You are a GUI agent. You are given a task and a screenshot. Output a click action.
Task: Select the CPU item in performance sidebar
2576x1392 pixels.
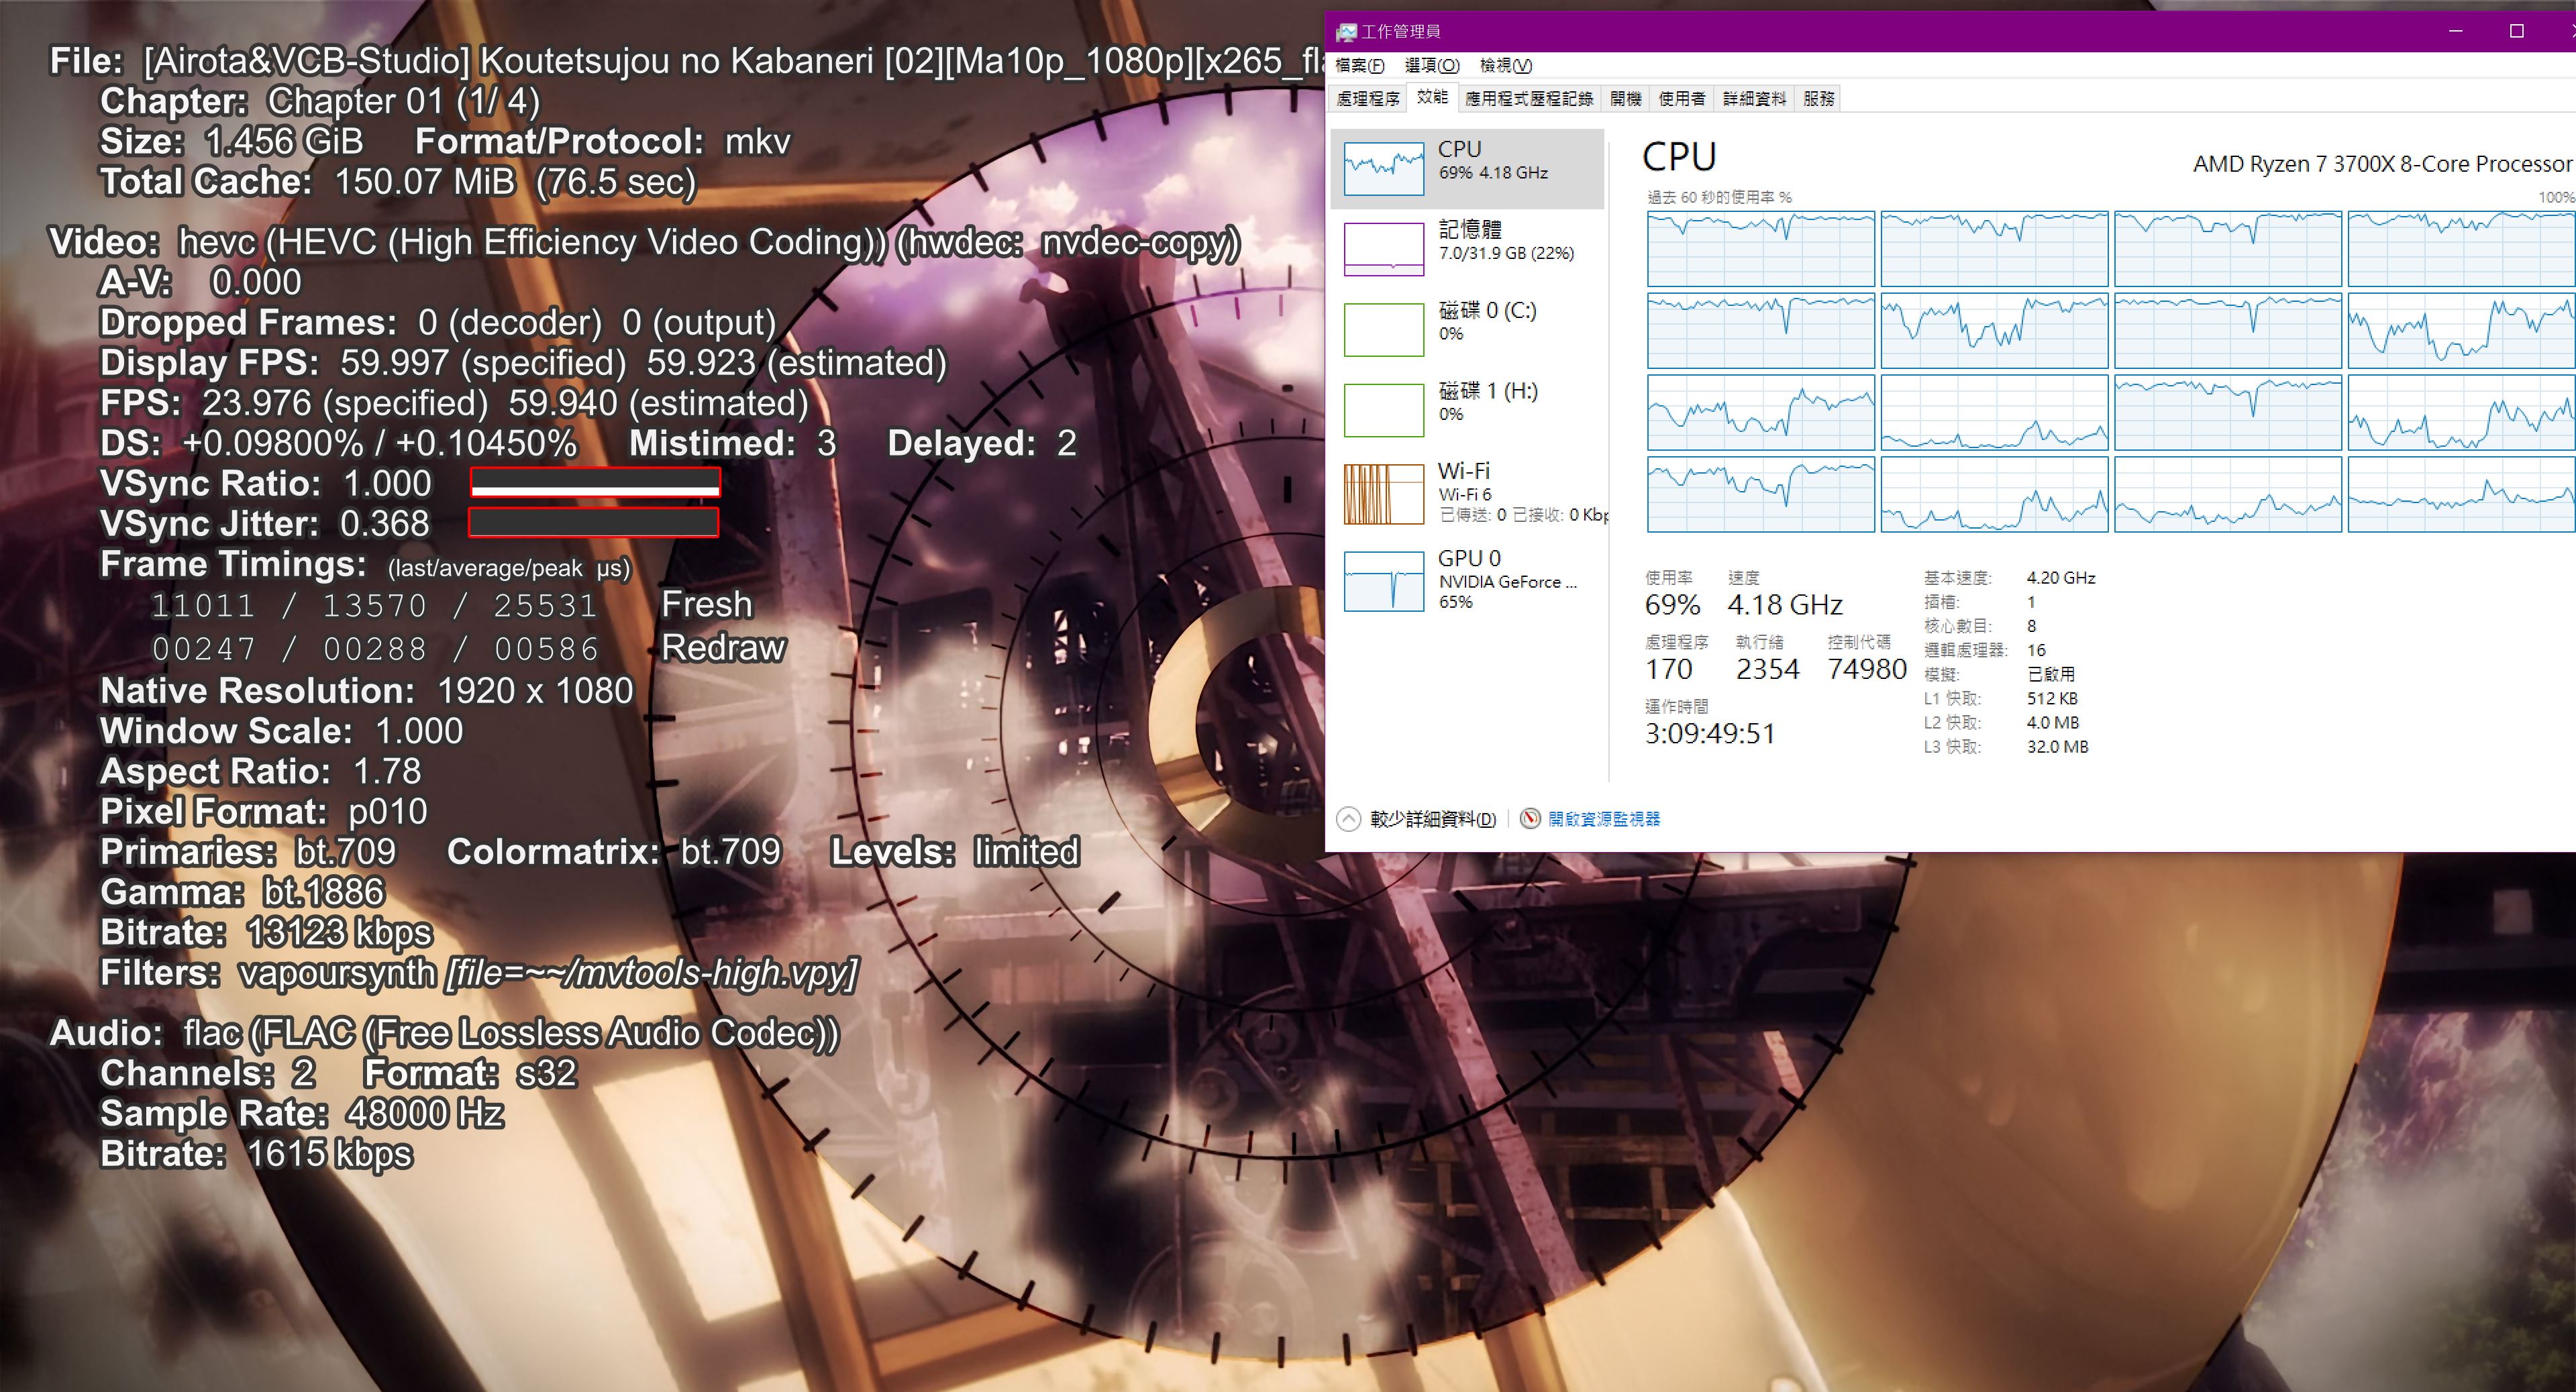pyautogui.click(x=1467, y=168)
